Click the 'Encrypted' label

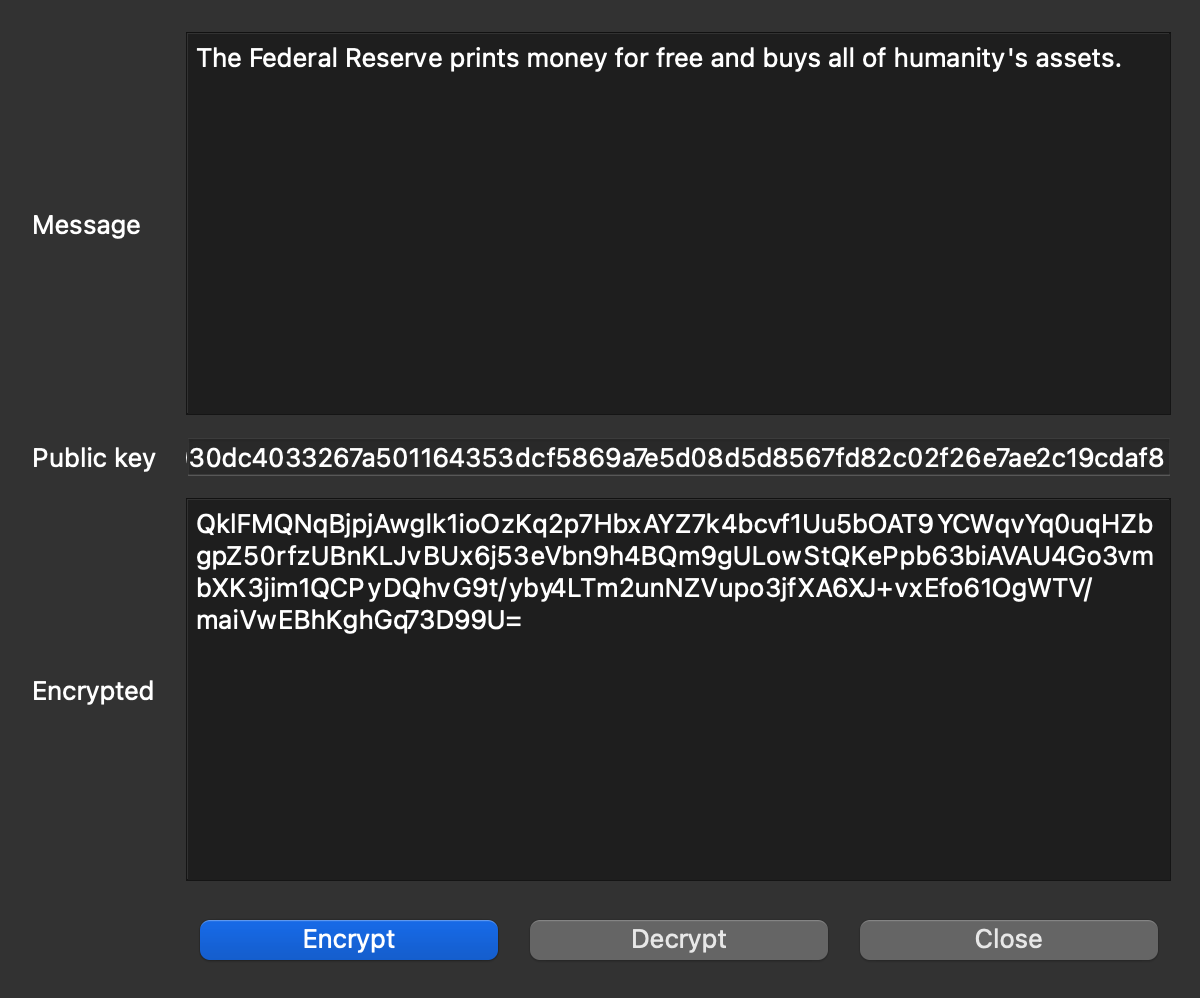pyautogui.click(x=93, y=691)
